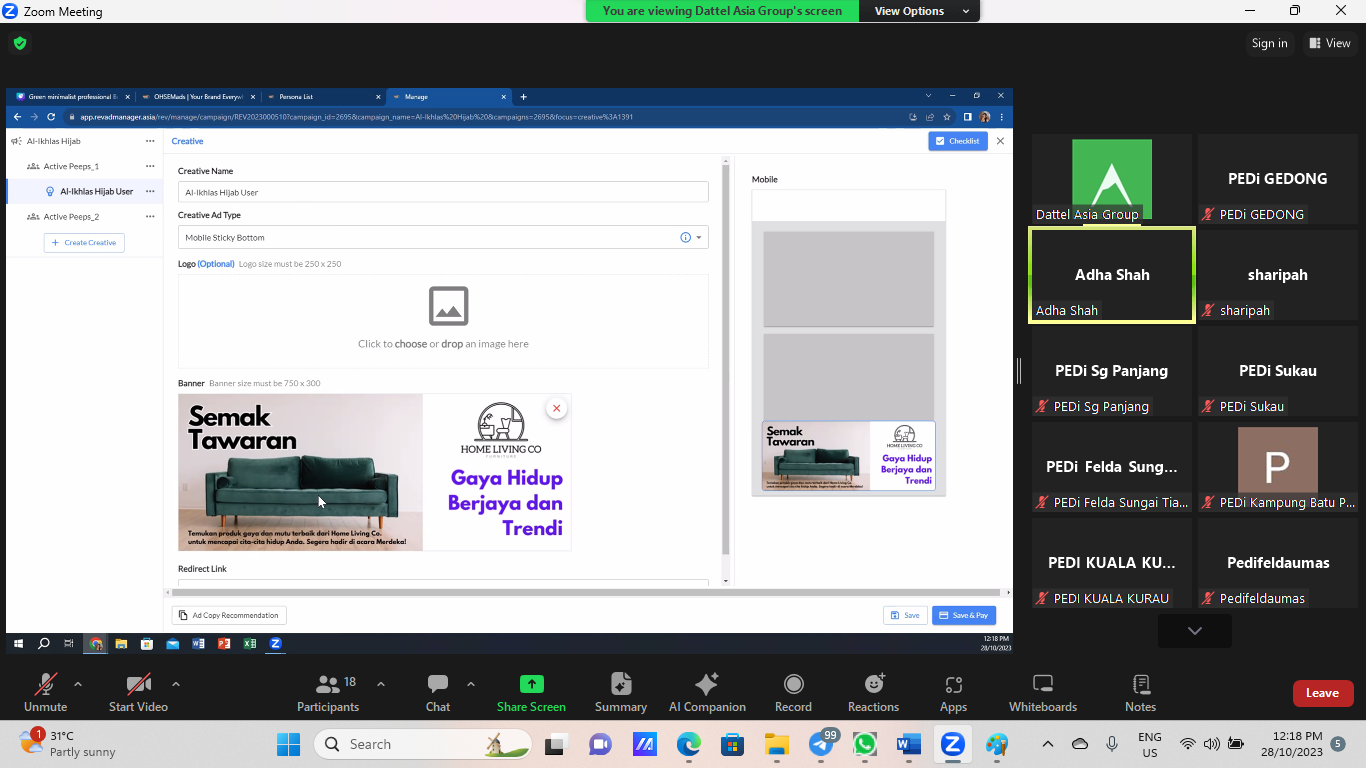Viewport: 1366px width, 768px height.
Task: Expand audio options arrow next to Unmute
Action: point(78,684)
